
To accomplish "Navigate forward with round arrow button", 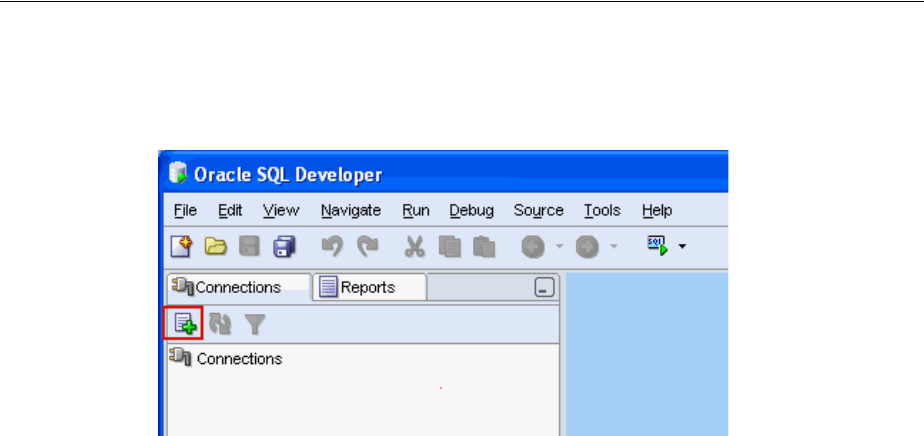I will tap(587, 247).
